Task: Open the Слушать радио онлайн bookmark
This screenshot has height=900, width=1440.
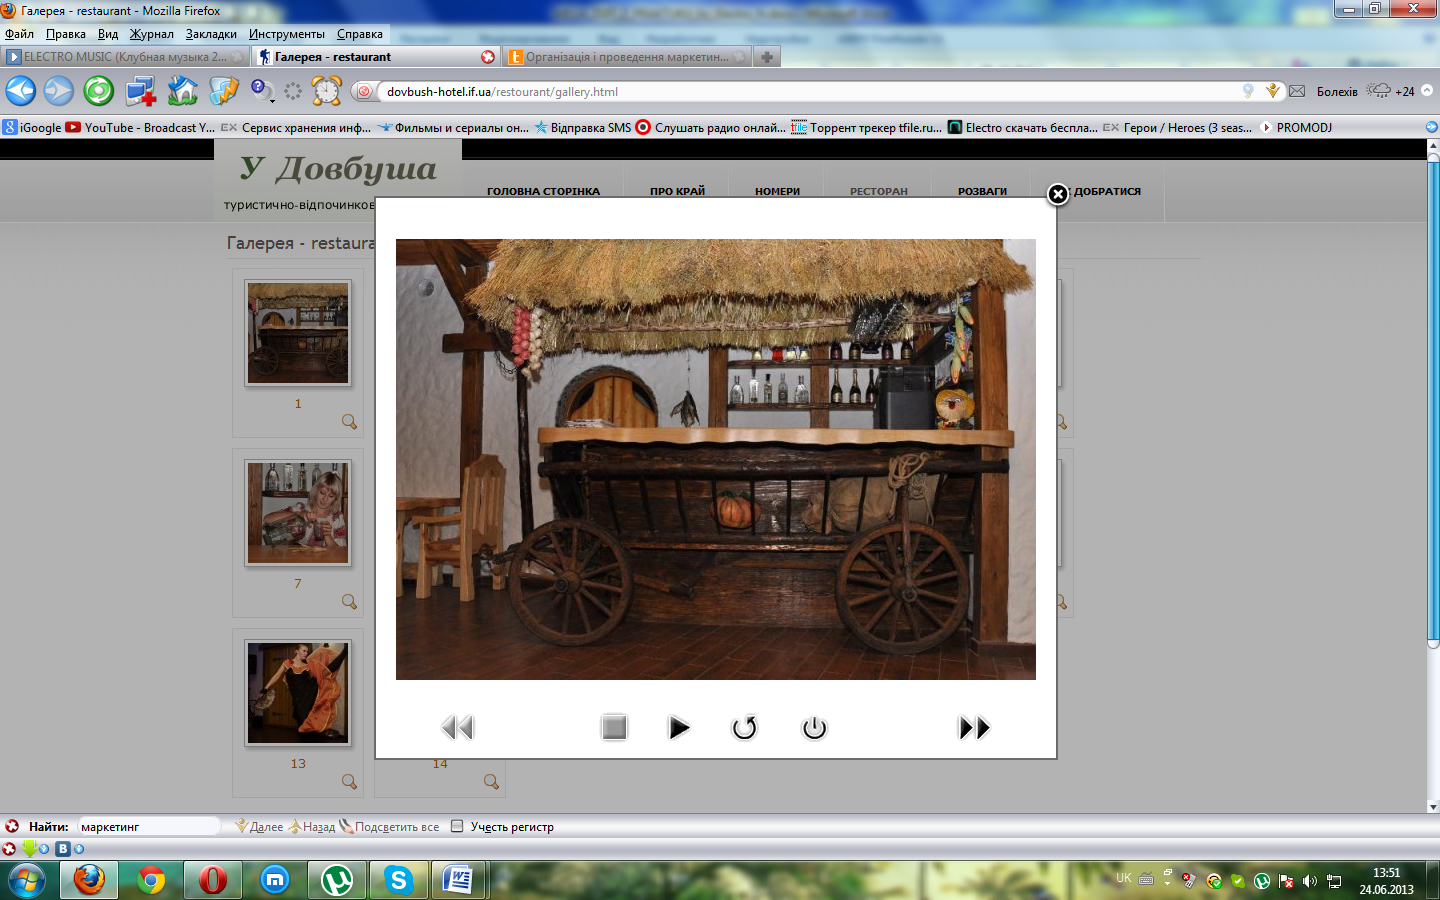Action: click(x=711, y=127)
